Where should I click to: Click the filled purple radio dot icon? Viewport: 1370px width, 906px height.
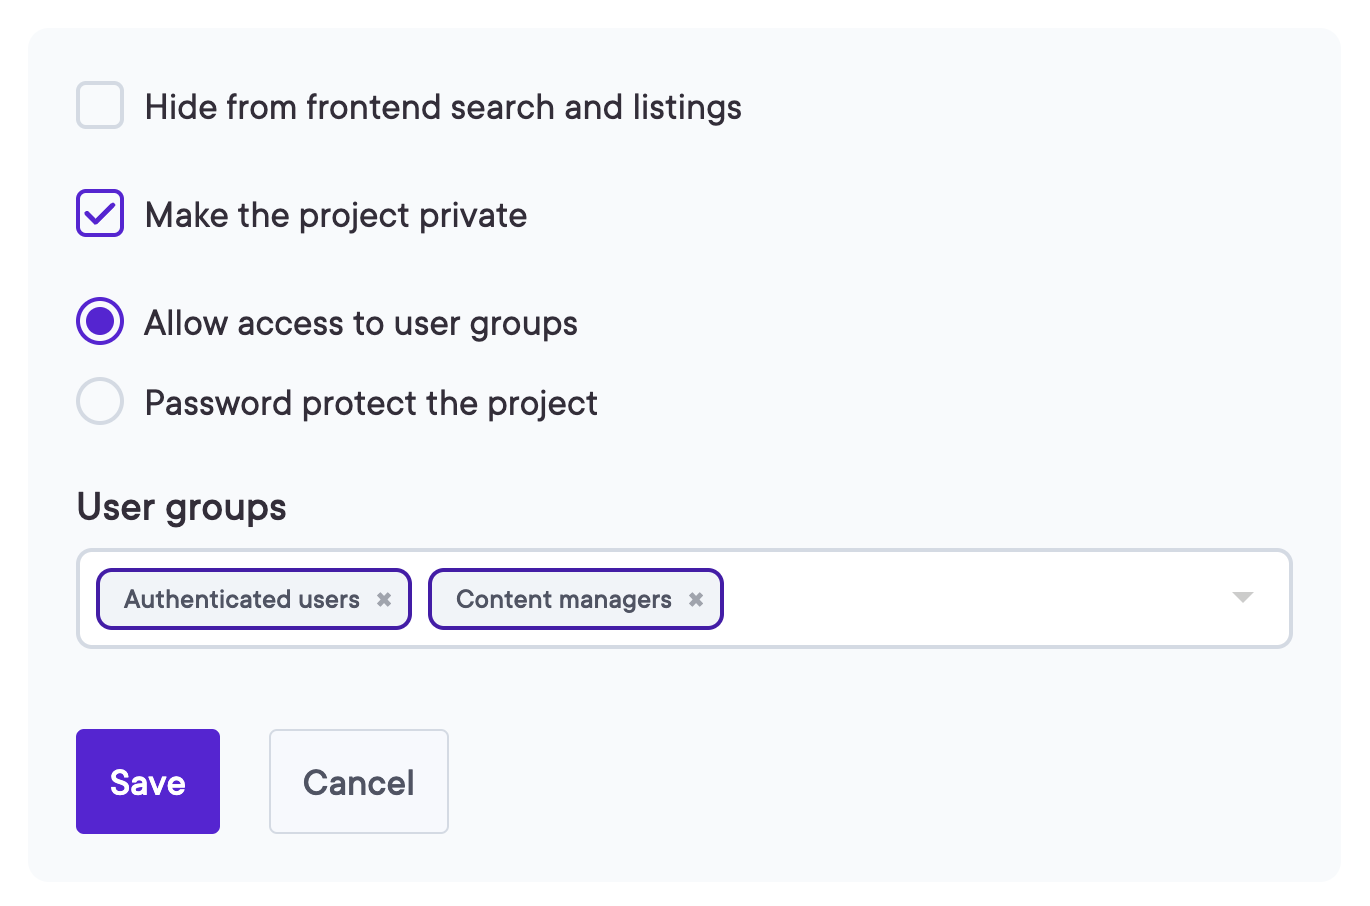[x=100, y=322]
